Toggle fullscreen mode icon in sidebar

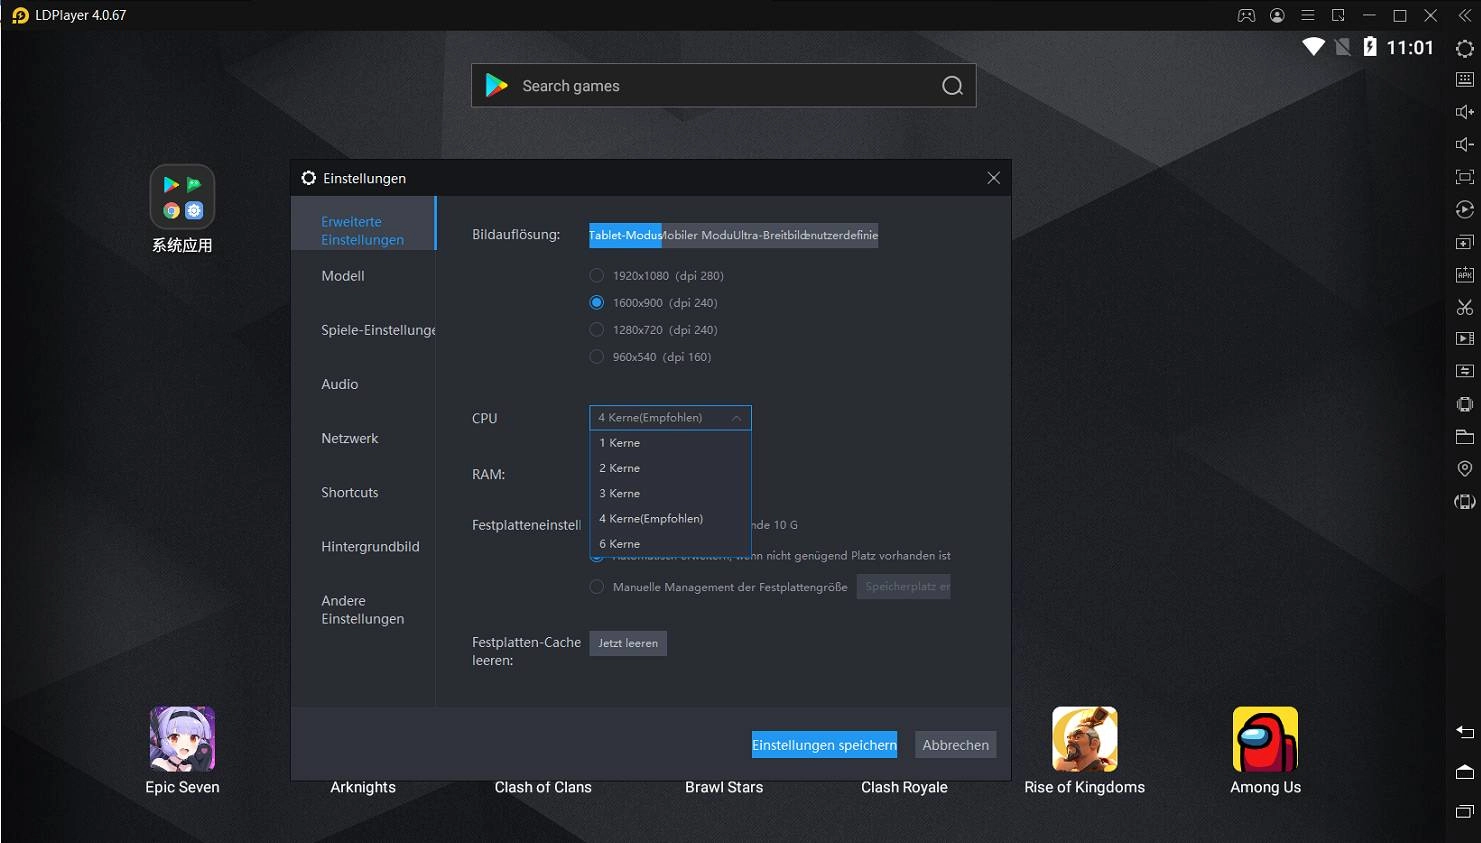click(x=1465, y=177)
